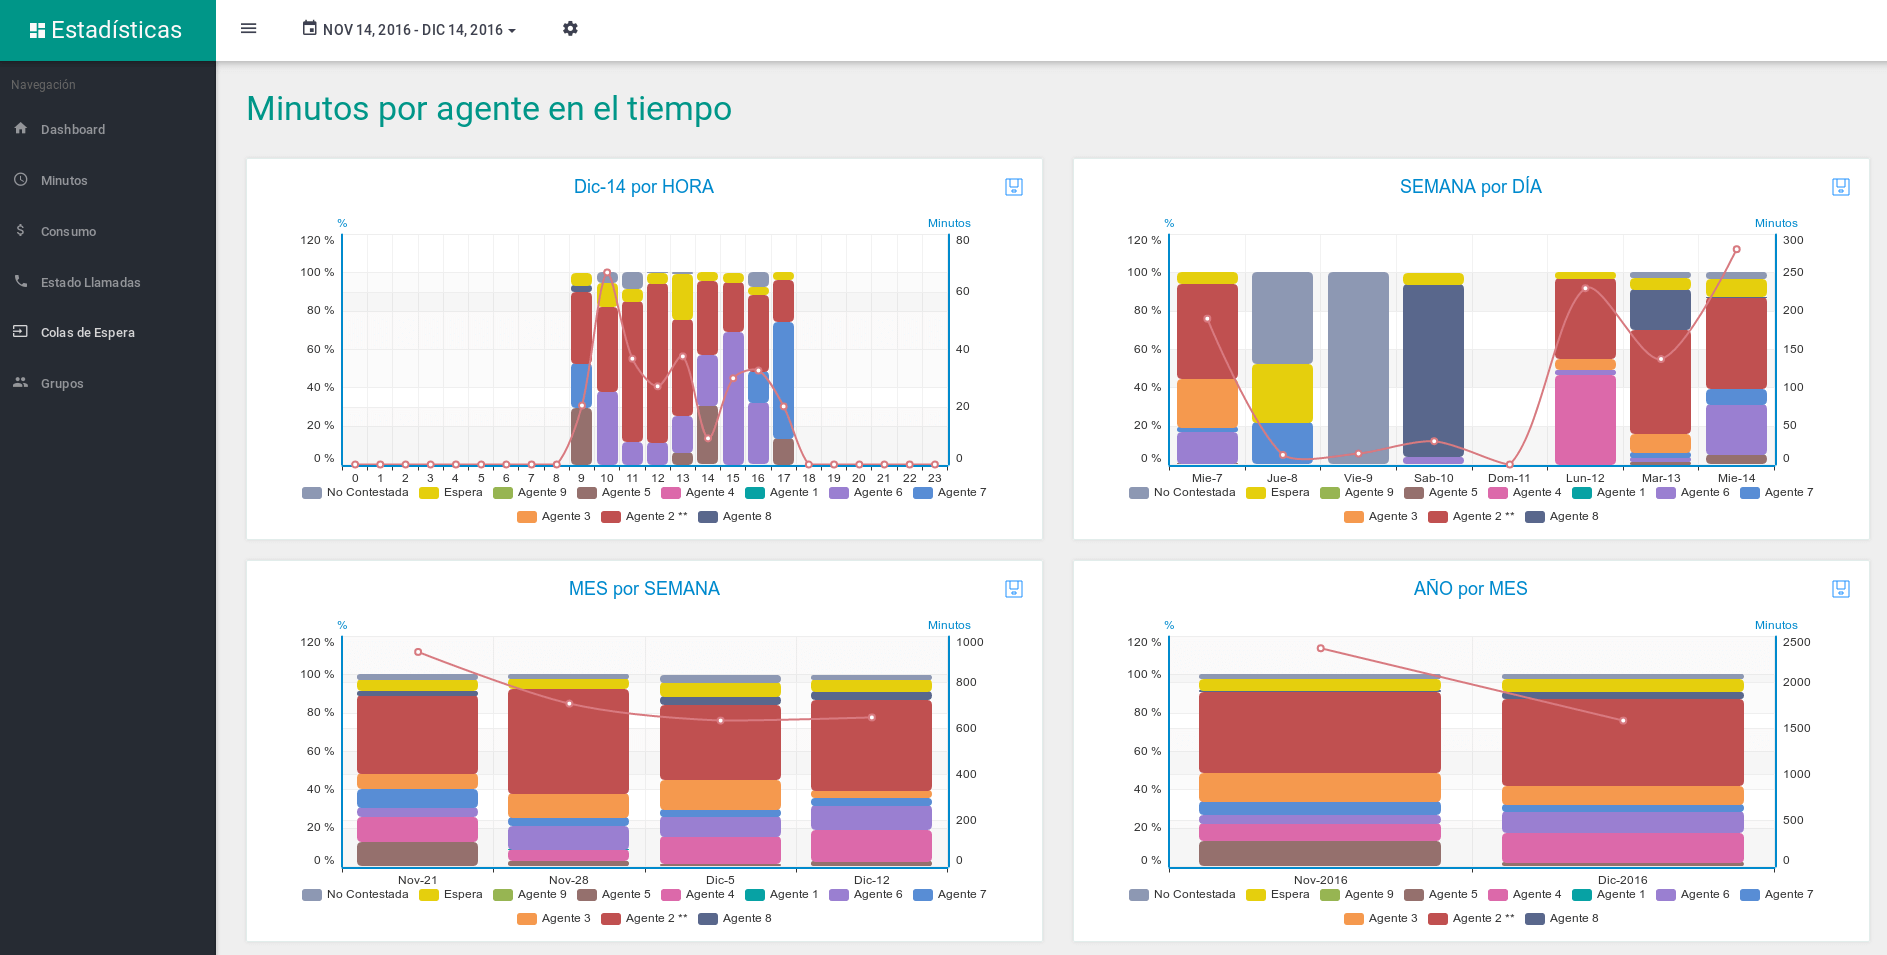Toggle No Contestada legend in SEMANA por DÍA chart
Viewport: 1887px width, 955px height.
point(1182,492)
